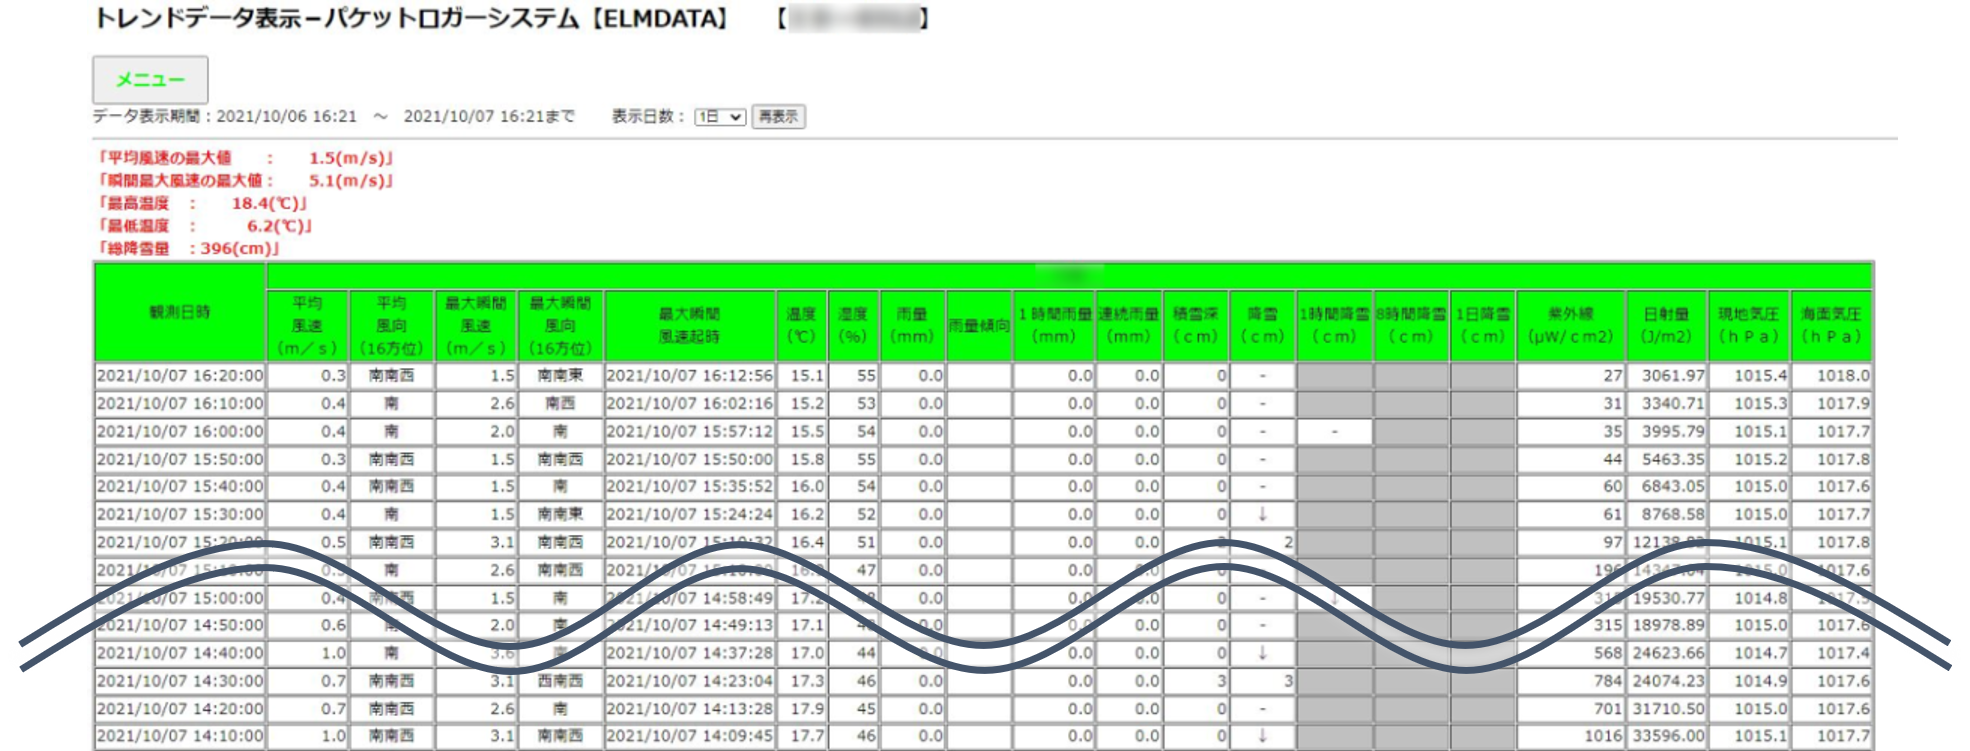The width and height of the screenshot is (1970, 751).
Task: Select the 観測日時 column header
Action: 180,312
